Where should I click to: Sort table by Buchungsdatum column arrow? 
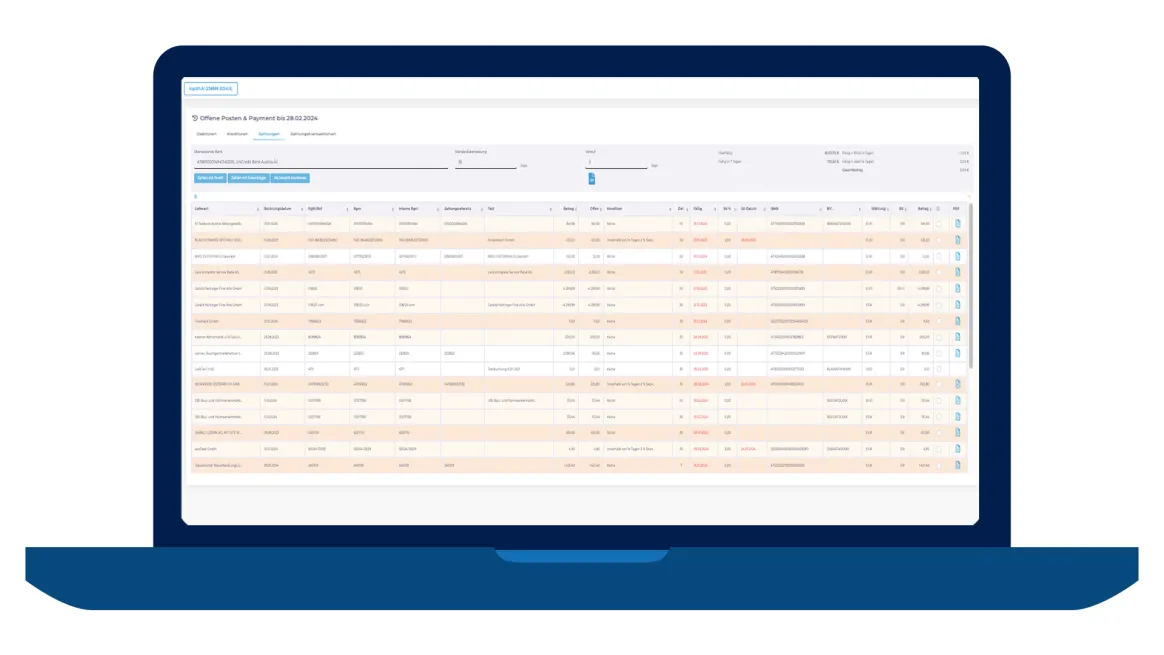tap(301, 209)
